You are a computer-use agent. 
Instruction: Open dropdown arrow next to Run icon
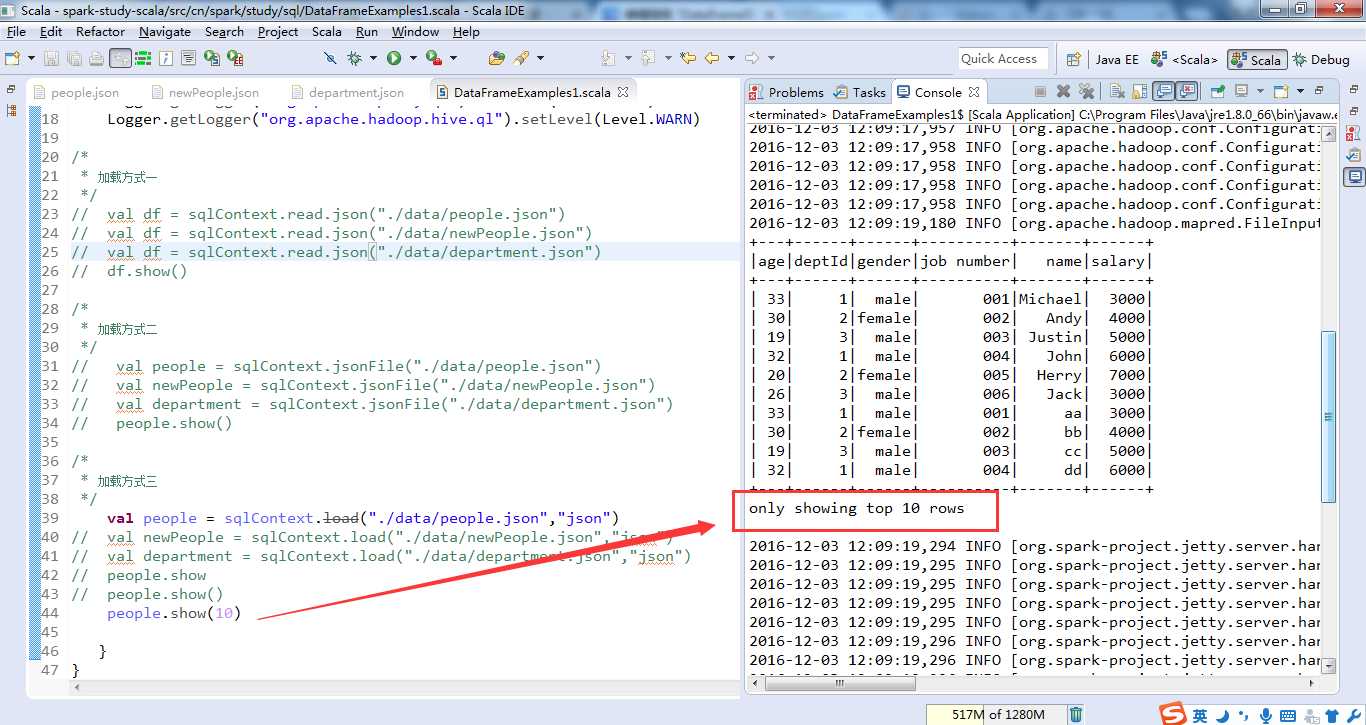click(413, 58)
